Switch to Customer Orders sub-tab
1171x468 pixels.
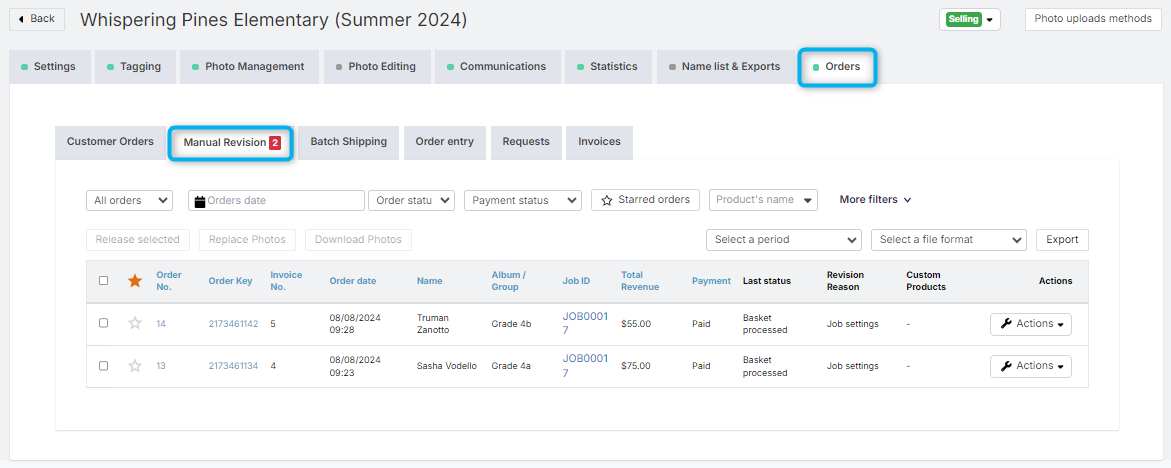[110, 142]
